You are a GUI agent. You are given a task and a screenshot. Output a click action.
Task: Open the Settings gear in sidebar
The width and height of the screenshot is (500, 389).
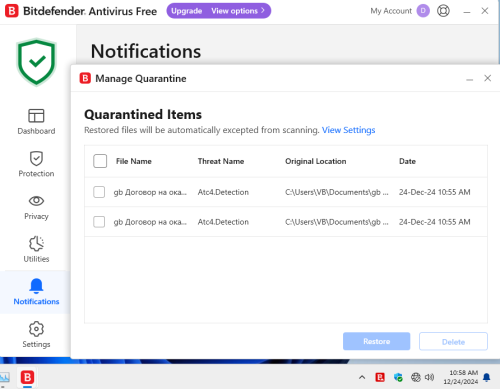[x=36, y=335]
